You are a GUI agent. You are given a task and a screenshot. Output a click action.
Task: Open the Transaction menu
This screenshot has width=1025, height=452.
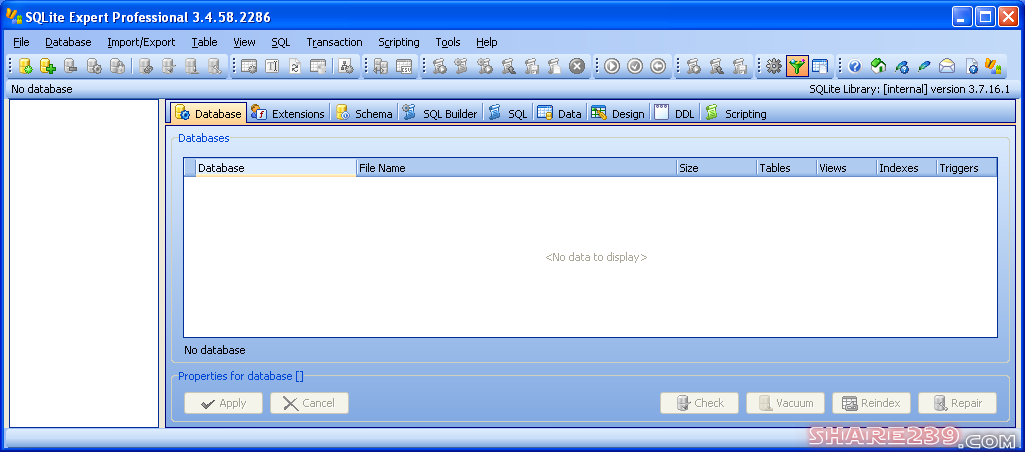(334, 42)
